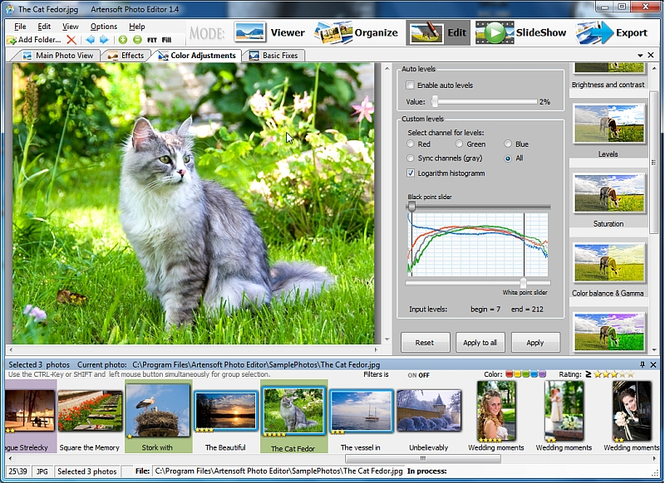This screenshot has height=483, width=665.
Task: Pin the photo strip panel
Action: 642,365
